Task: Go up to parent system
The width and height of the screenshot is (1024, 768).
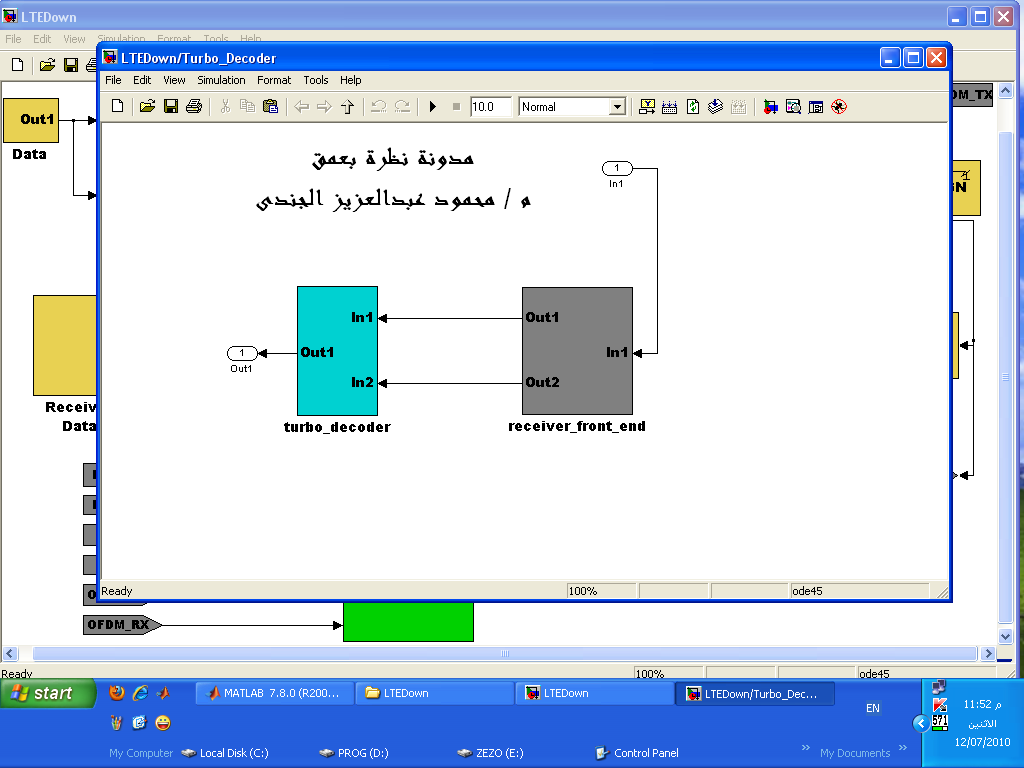Action: click(347, 106)
